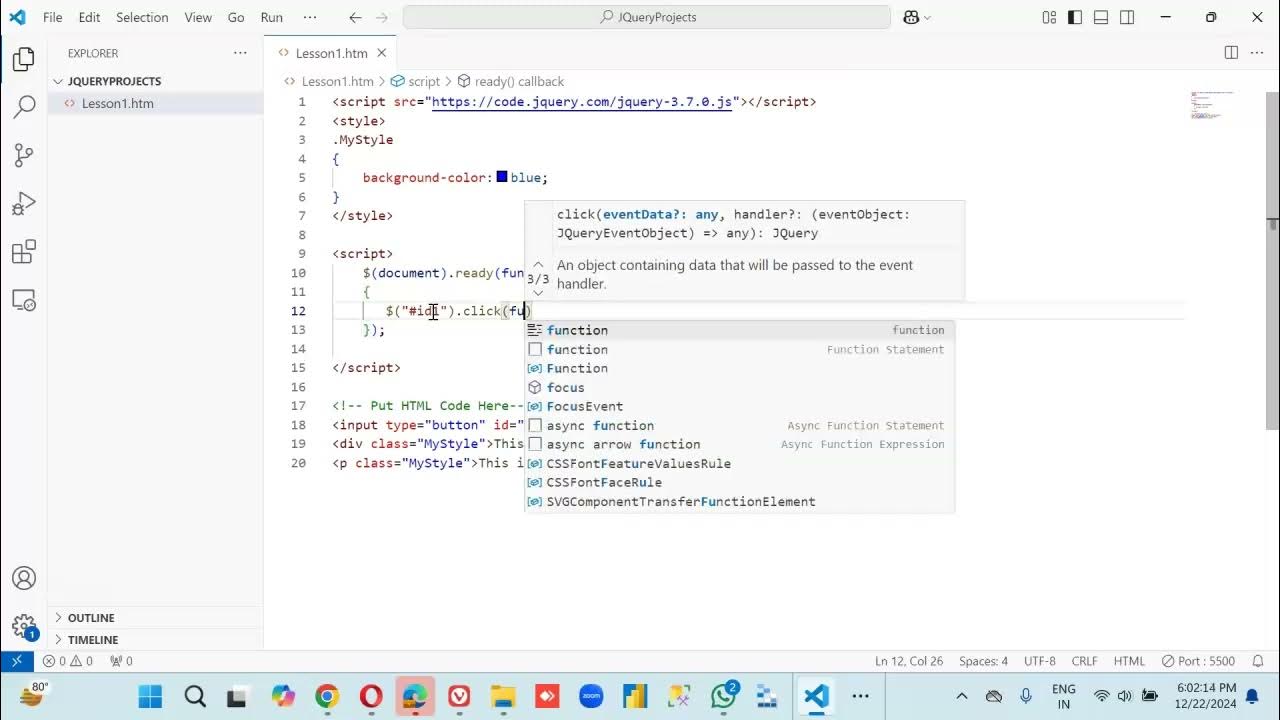Choose "CSSFontFaceRule" autocomplete suggestion
Viewport: 1280px width, 720px height.
[x=740, y=482]
